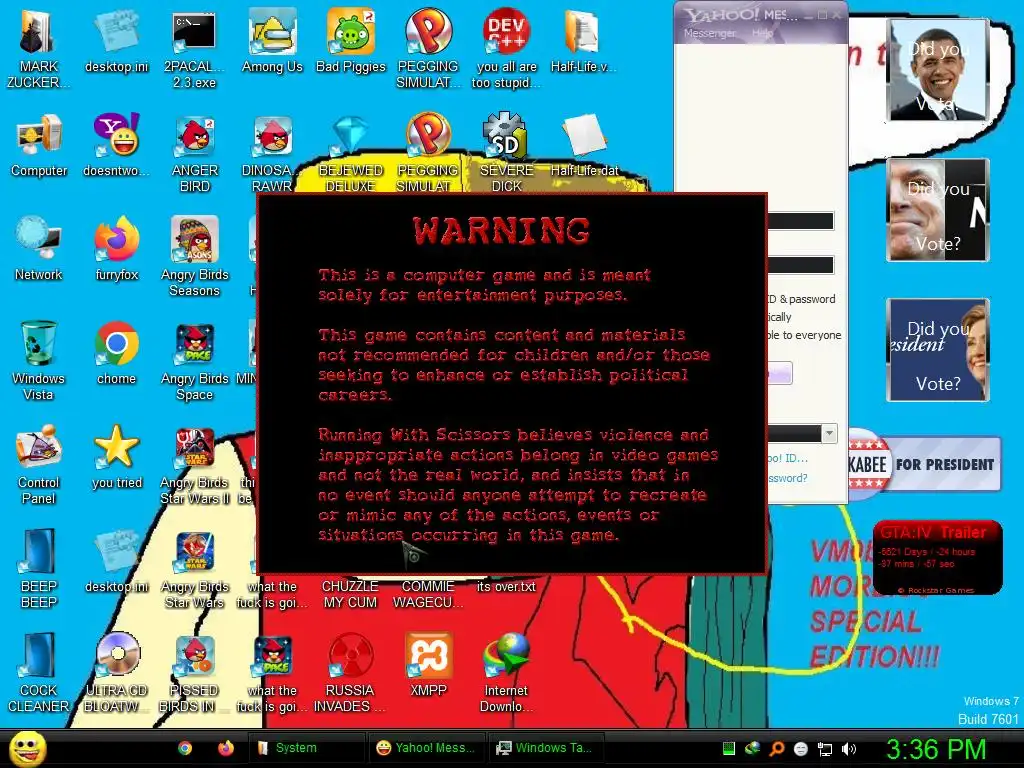Open the Messenger menu in Yahoo! Messenger

(x=709, y=33)
